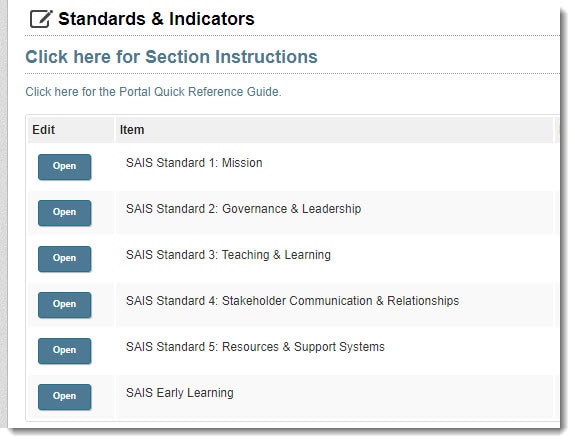Open SAIS Standard 3: Teaching & Learning
The width and height of the screenshot is (575, 443).
(65, 259)
